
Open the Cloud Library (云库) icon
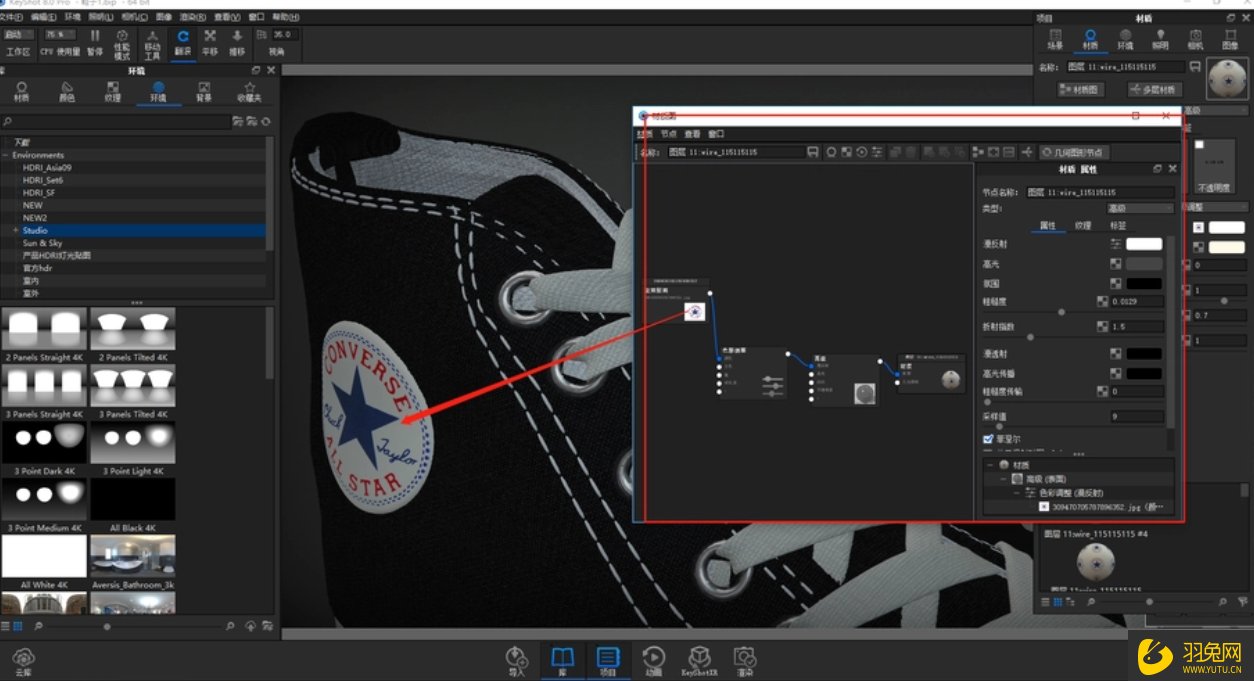point(23,659)
